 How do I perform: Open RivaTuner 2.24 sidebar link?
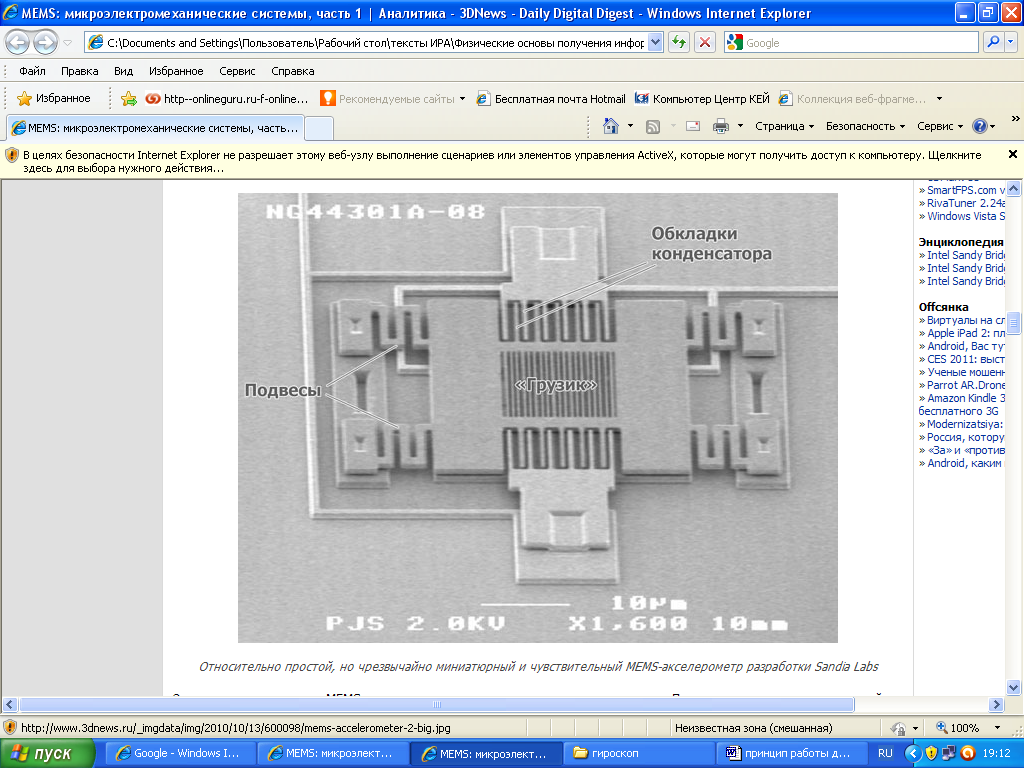tap(966, 203)
